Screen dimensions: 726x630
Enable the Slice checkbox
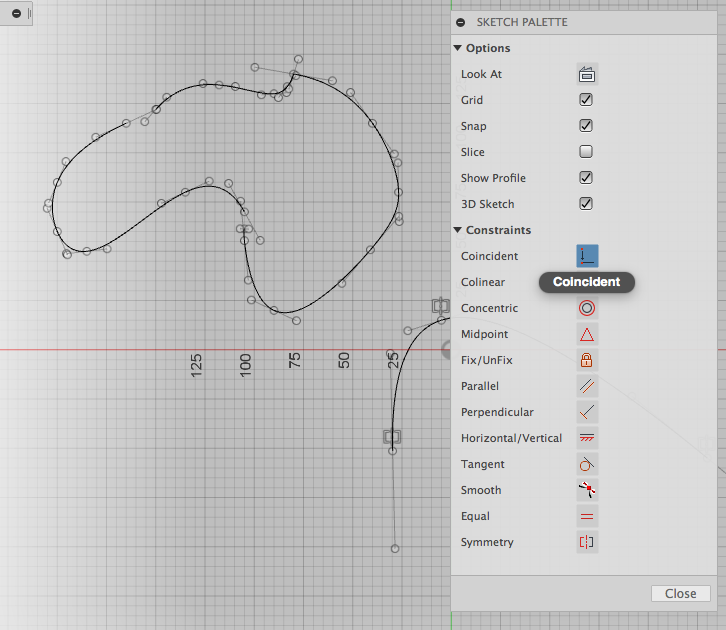[x=586, y=152]
